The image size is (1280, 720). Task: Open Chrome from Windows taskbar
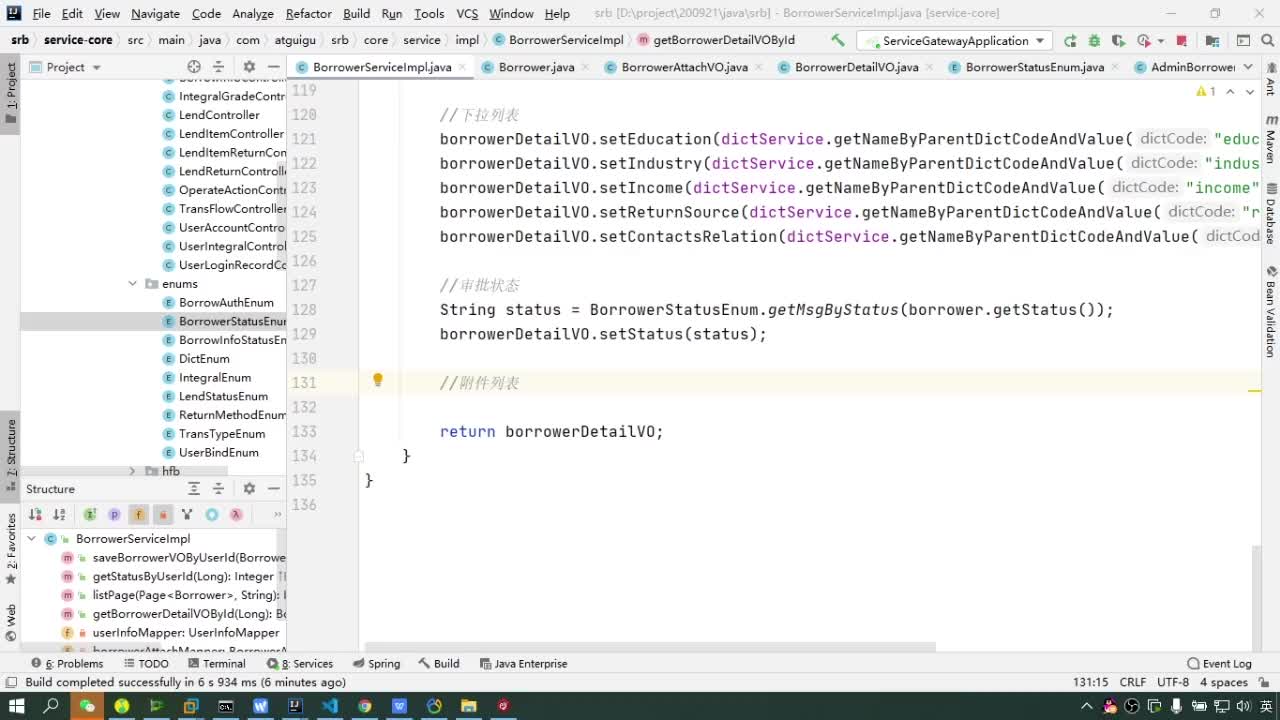[x=365, y=706]
